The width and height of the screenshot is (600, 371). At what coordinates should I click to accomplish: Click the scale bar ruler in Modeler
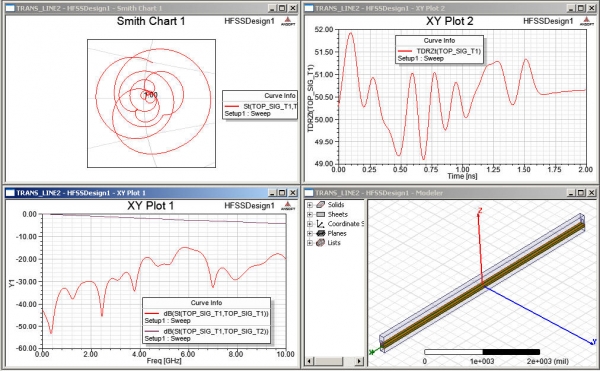(482, 352)
